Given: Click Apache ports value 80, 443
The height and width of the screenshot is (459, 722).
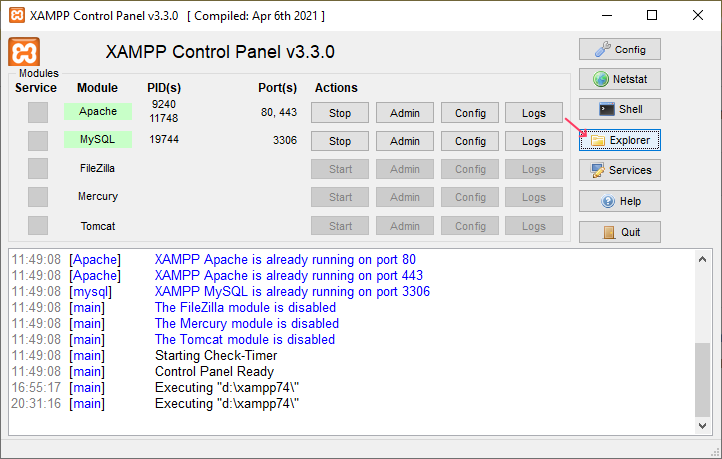Looking at the screenshot, I should pos(279,112).
